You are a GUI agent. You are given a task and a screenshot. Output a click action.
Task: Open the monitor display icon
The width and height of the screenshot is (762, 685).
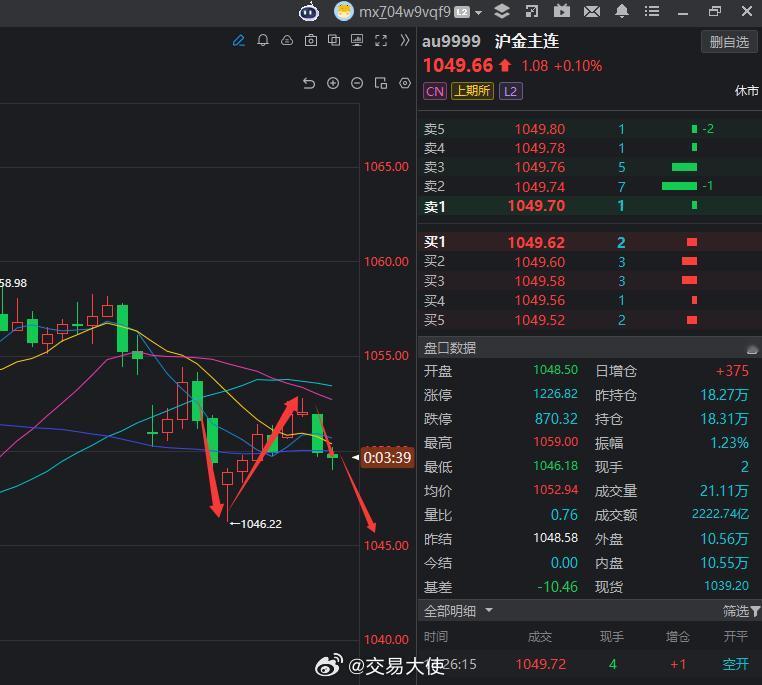(357, 40)
